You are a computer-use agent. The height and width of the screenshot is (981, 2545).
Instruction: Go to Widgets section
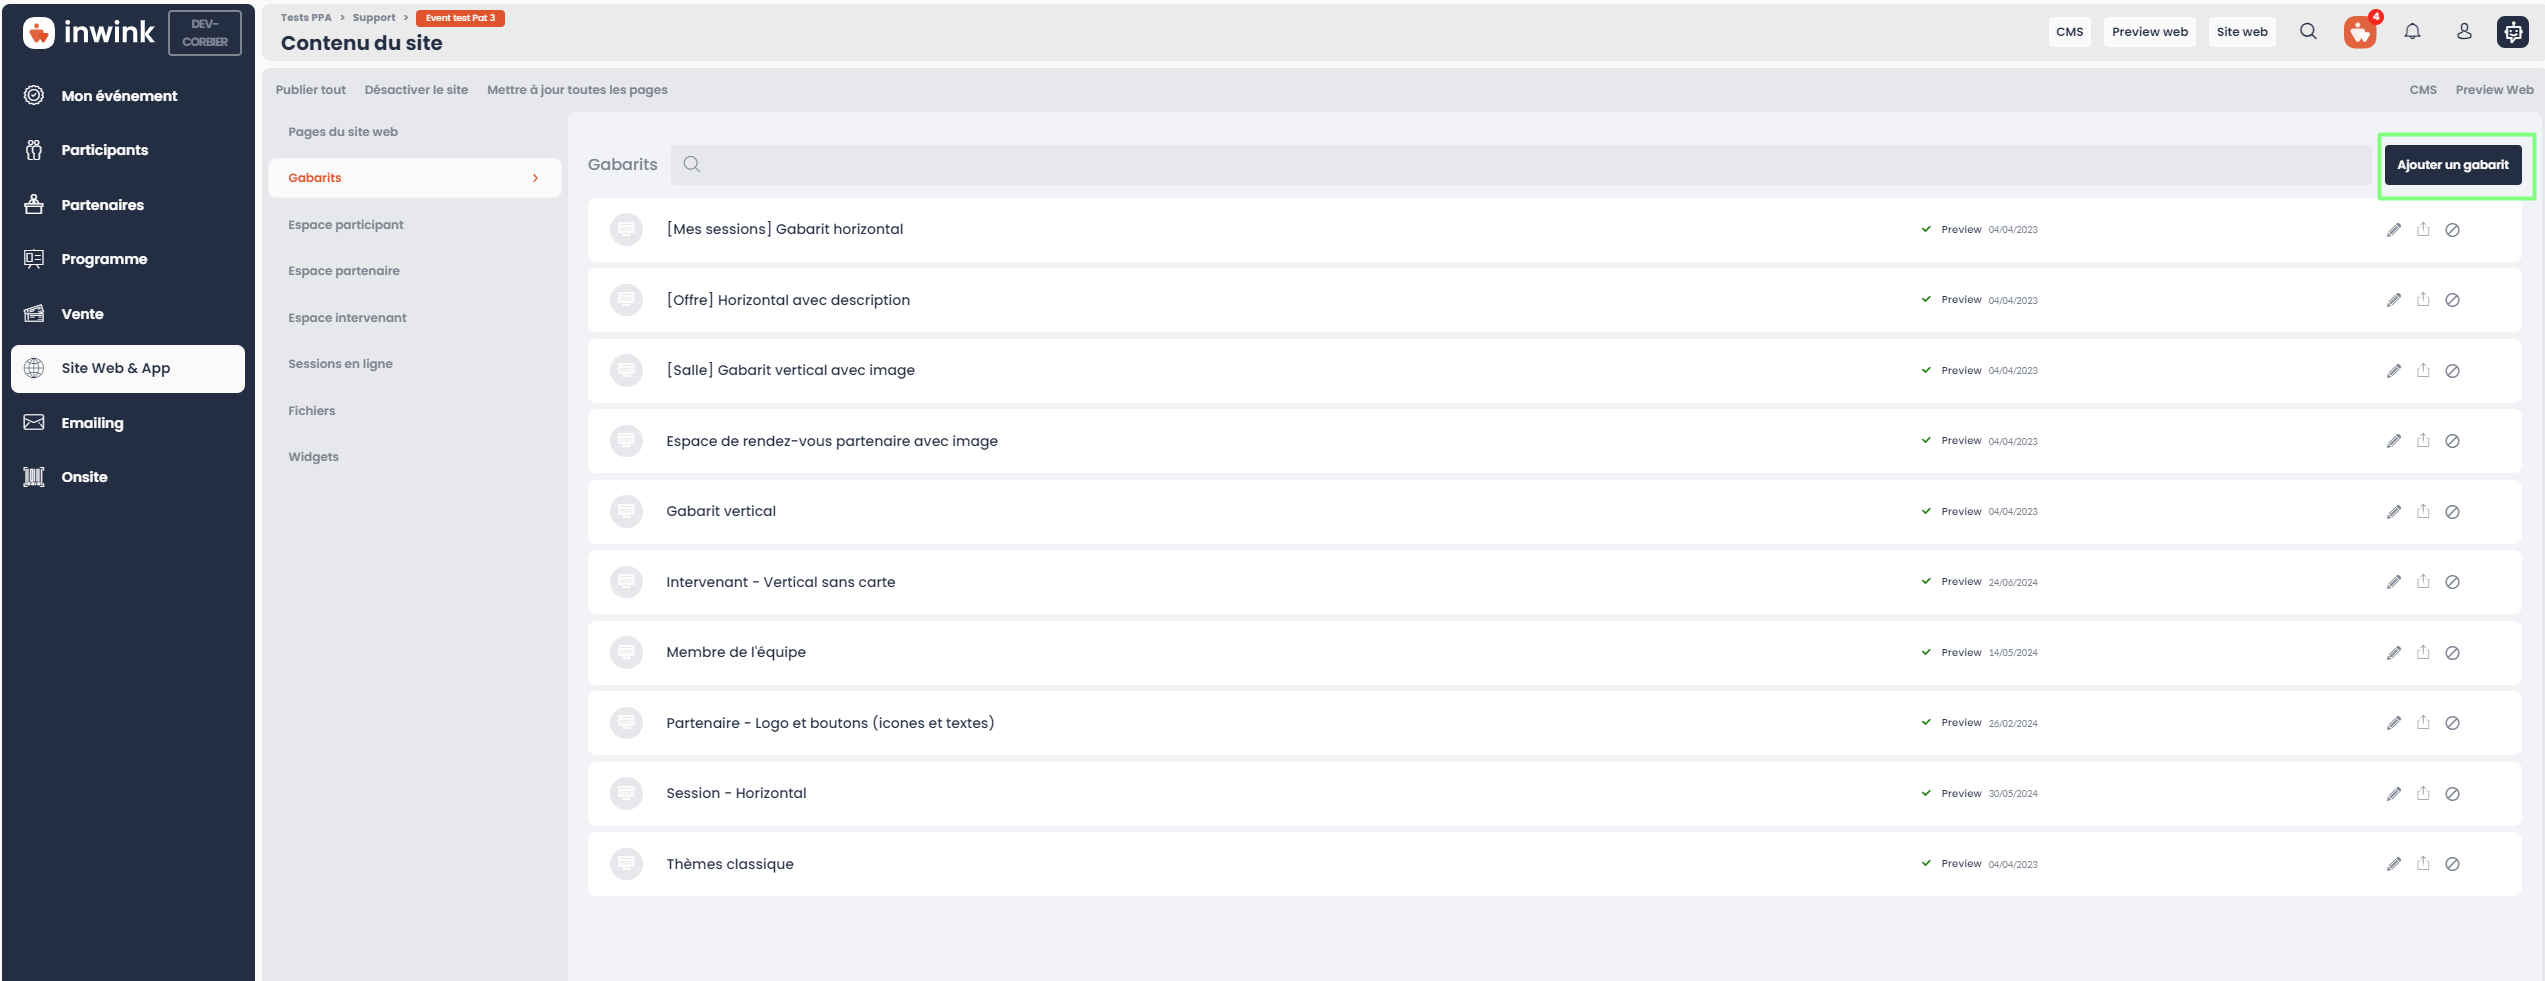point(314,457)
